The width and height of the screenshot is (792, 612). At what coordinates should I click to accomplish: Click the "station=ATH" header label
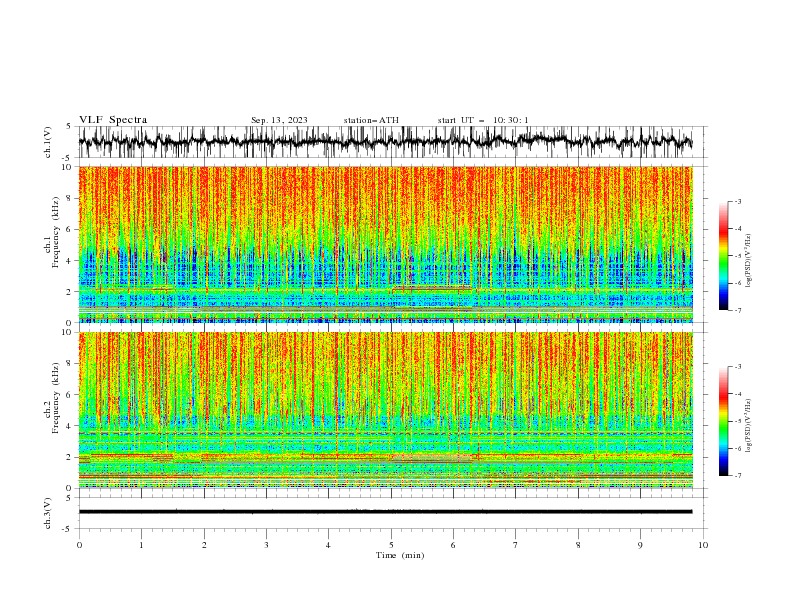point(371,120)
